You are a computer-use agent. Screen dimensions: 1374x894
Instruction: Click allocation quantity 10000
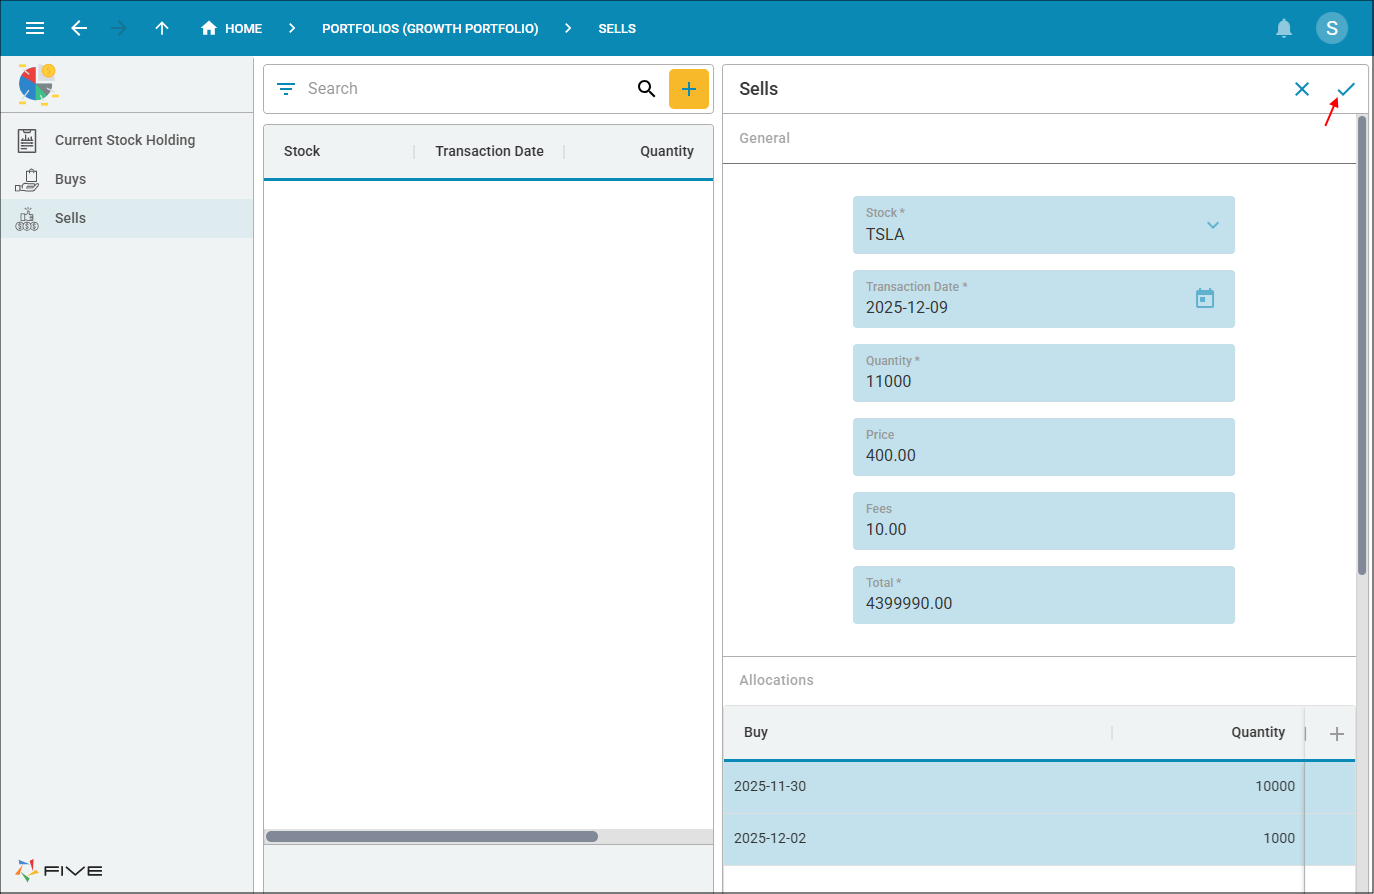tap(1275, 786)
